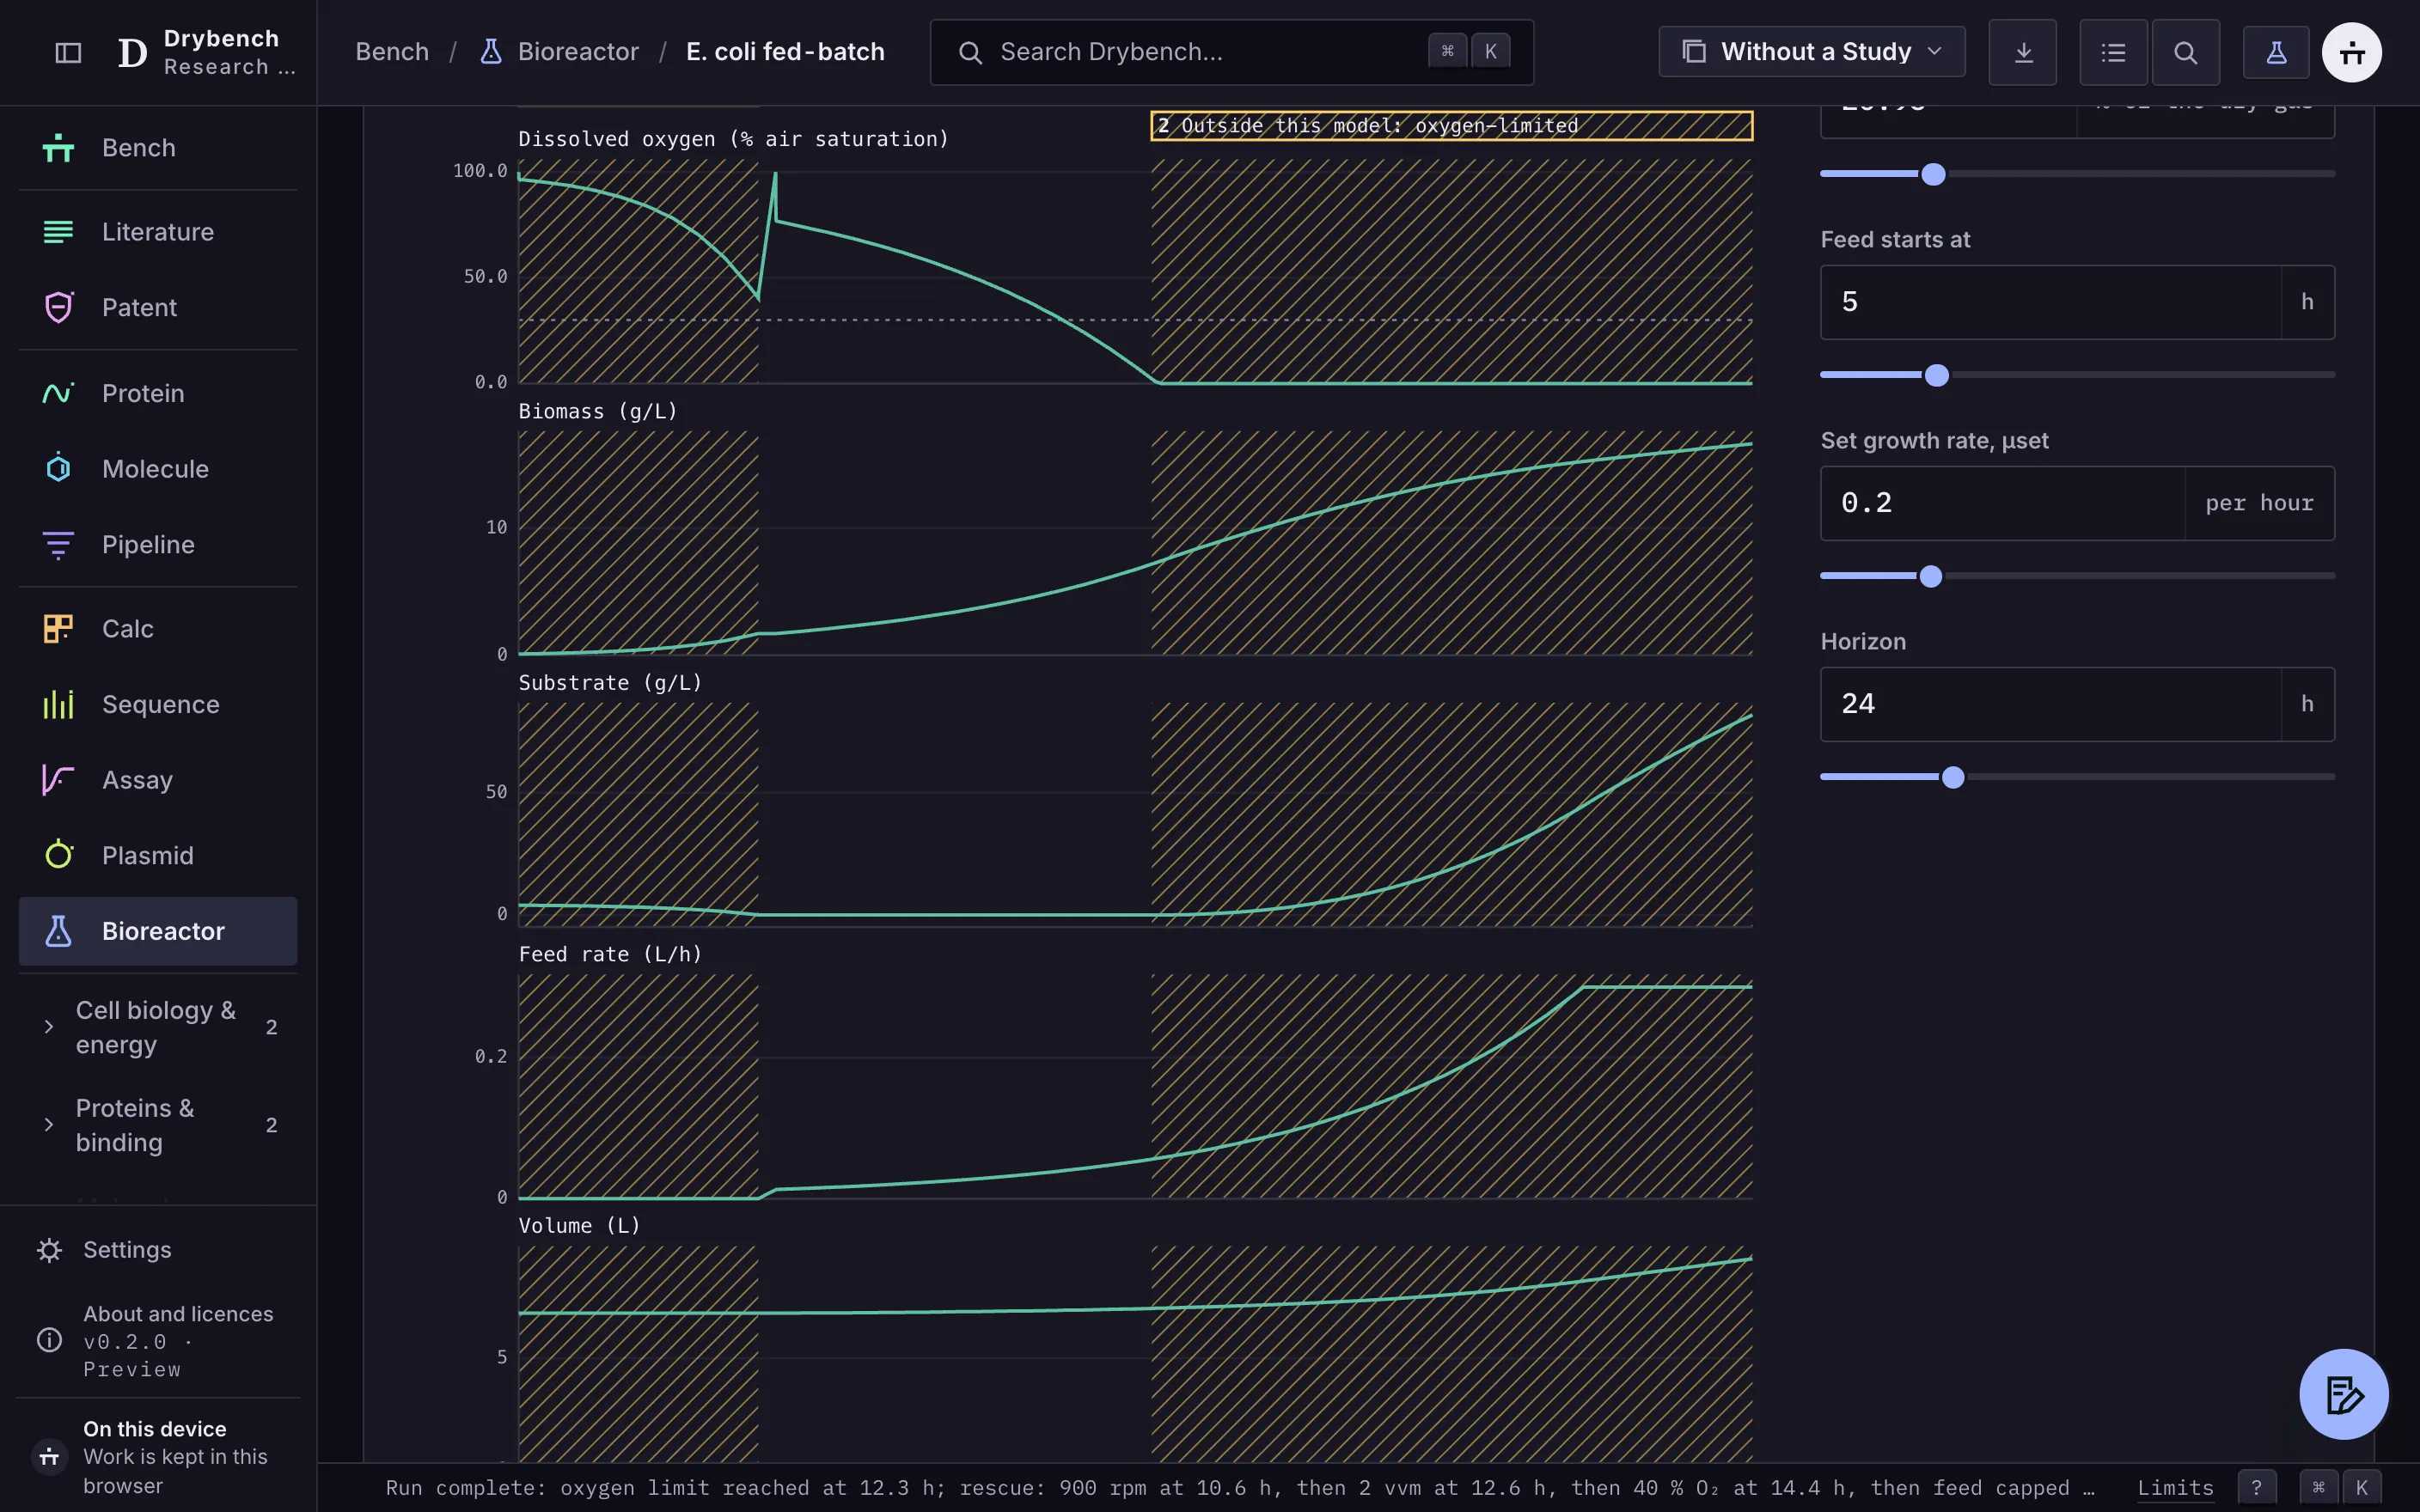Viewport: 2420px width, 1512px height.
Task: Open the round account avatar button
Action: click(x=2352, y=52)
